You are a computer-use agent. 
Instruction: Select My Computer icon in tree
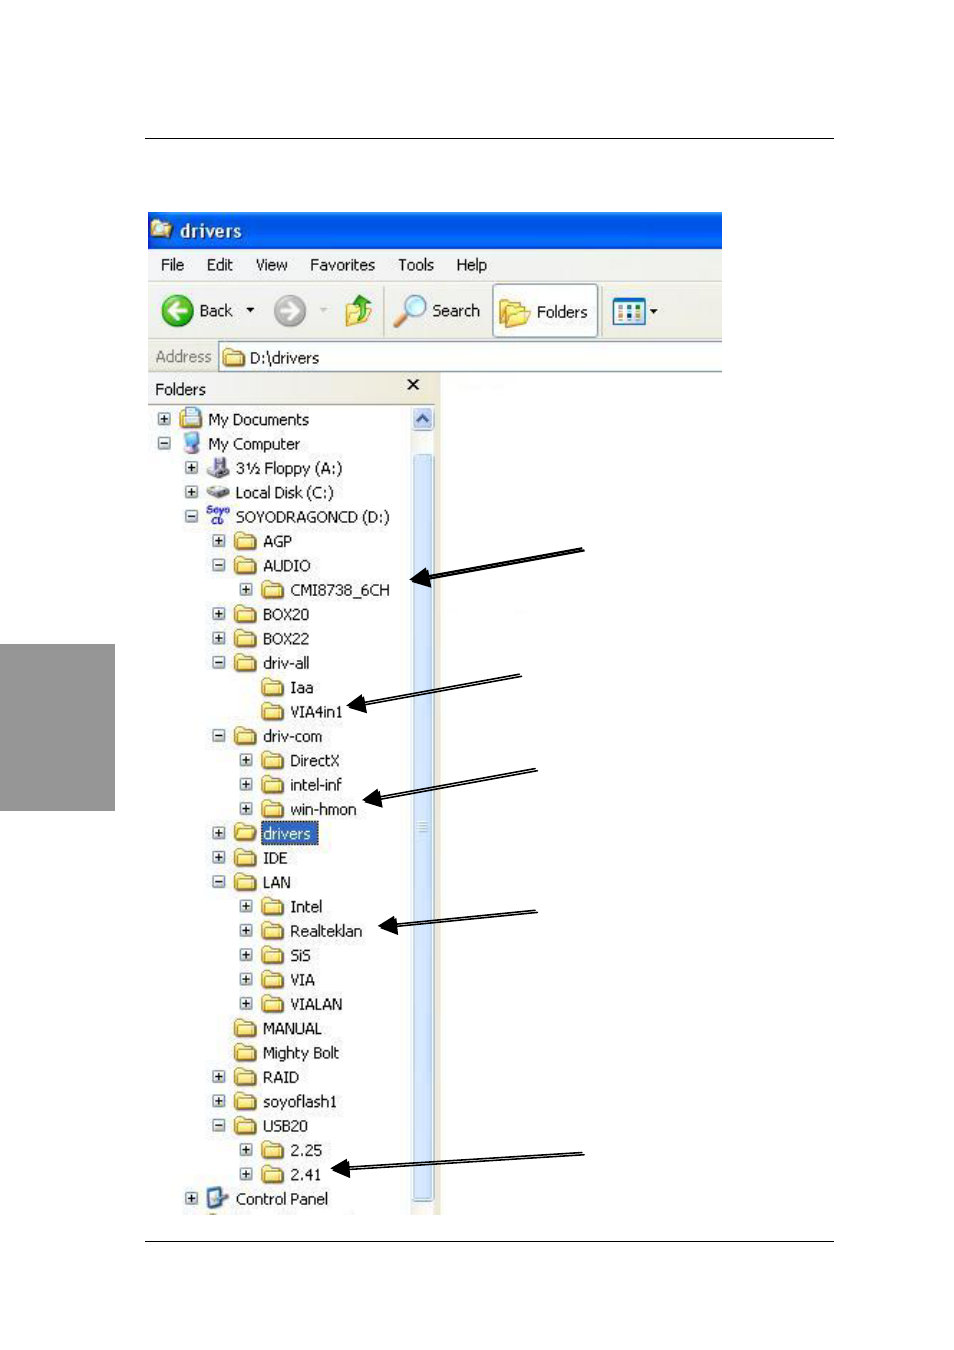click(191, 443)
